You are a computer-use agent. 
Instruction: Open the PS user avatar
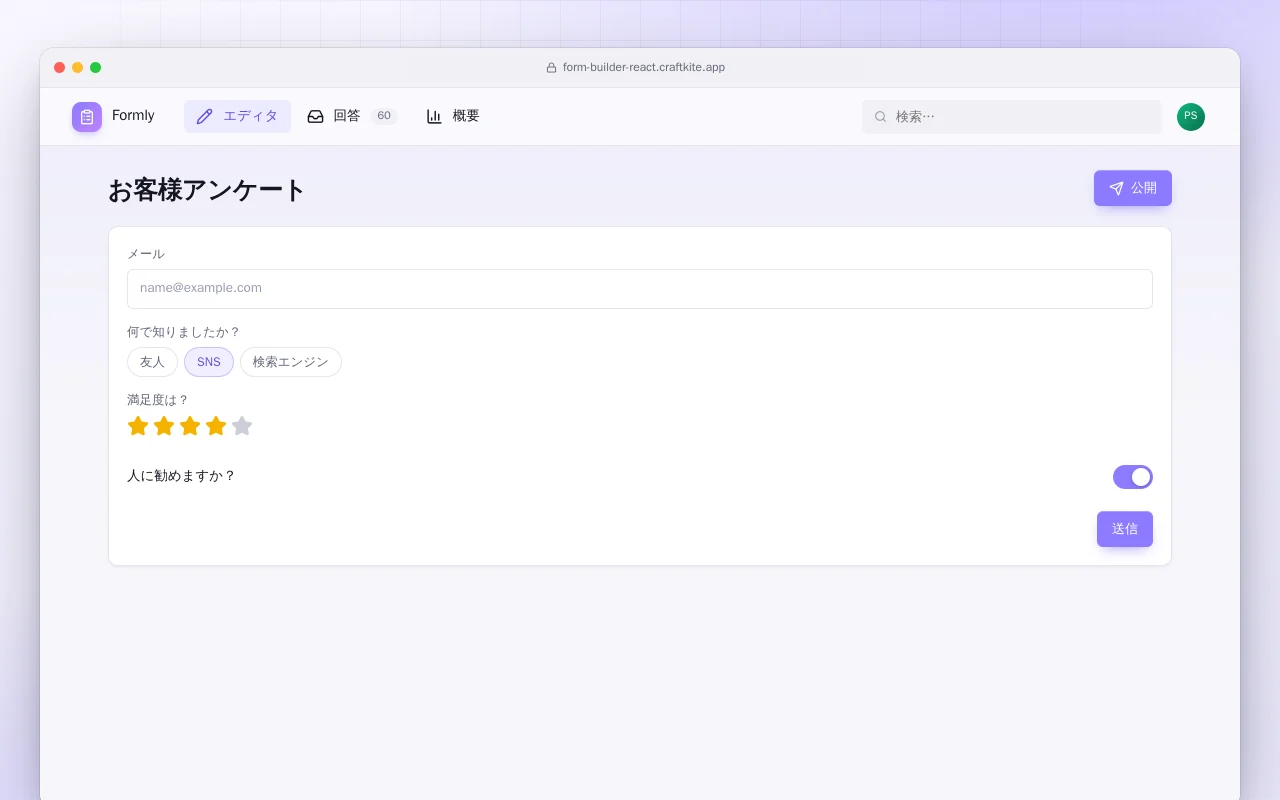[x=1191, y=117]
